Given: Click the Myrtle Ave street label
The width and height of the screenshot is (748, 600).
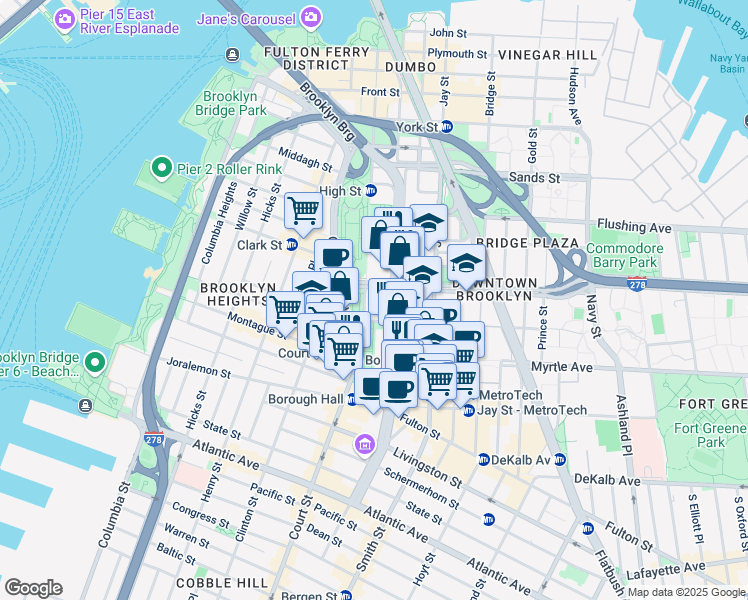Looking at the screenshot, I should 562,367.
